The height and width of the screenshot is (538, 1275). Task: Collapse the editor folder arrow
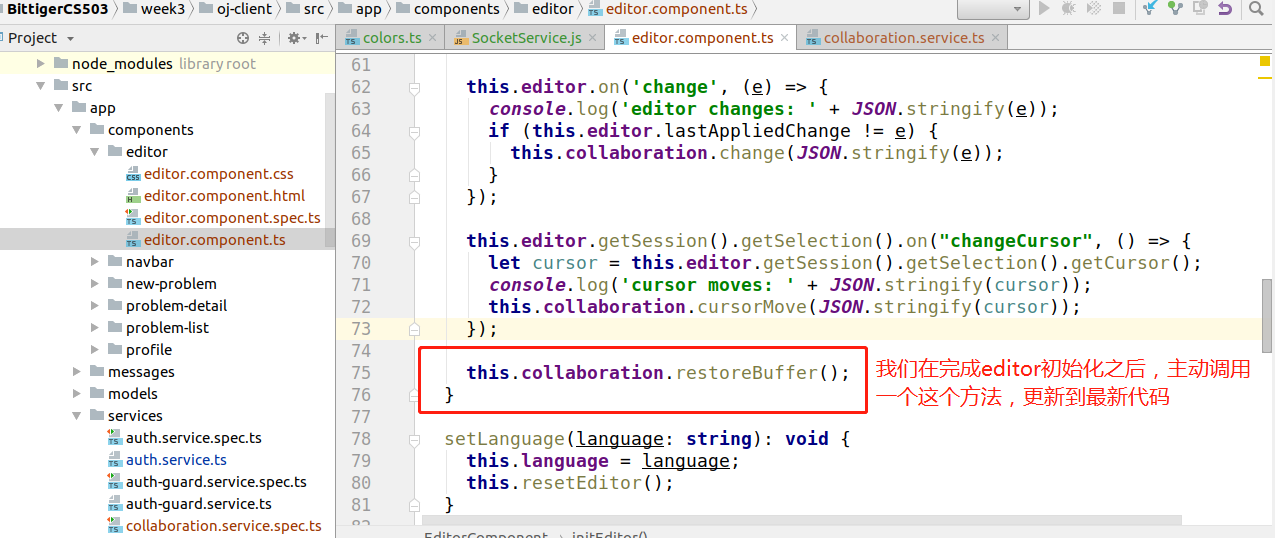click(x=95, y=152)
